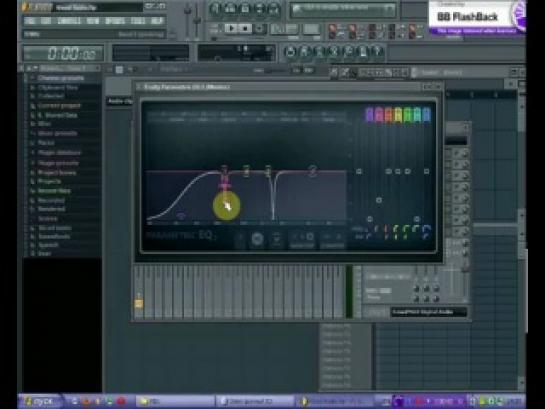Open the EDIT menu
Viewport: 545px width, 409px height.
click(x=46, y=21)
